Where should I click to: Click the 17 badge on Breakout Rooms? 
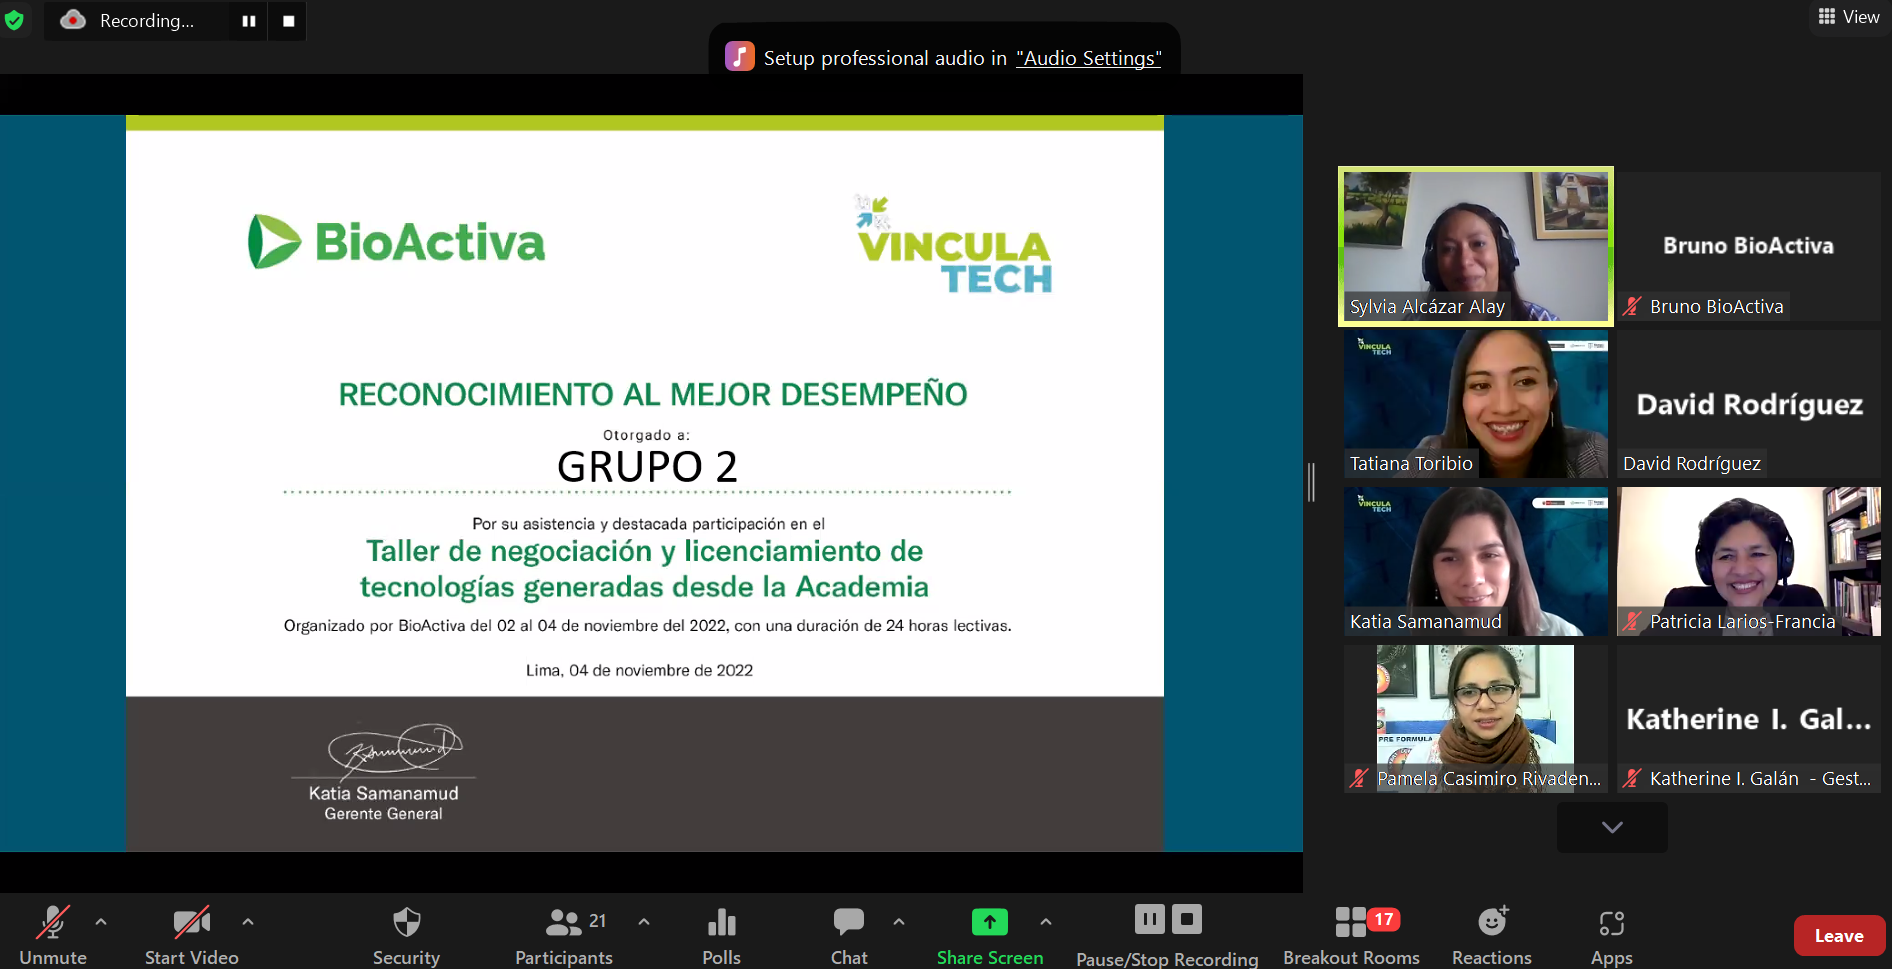pyautogui.click(x=1384, y=919)
